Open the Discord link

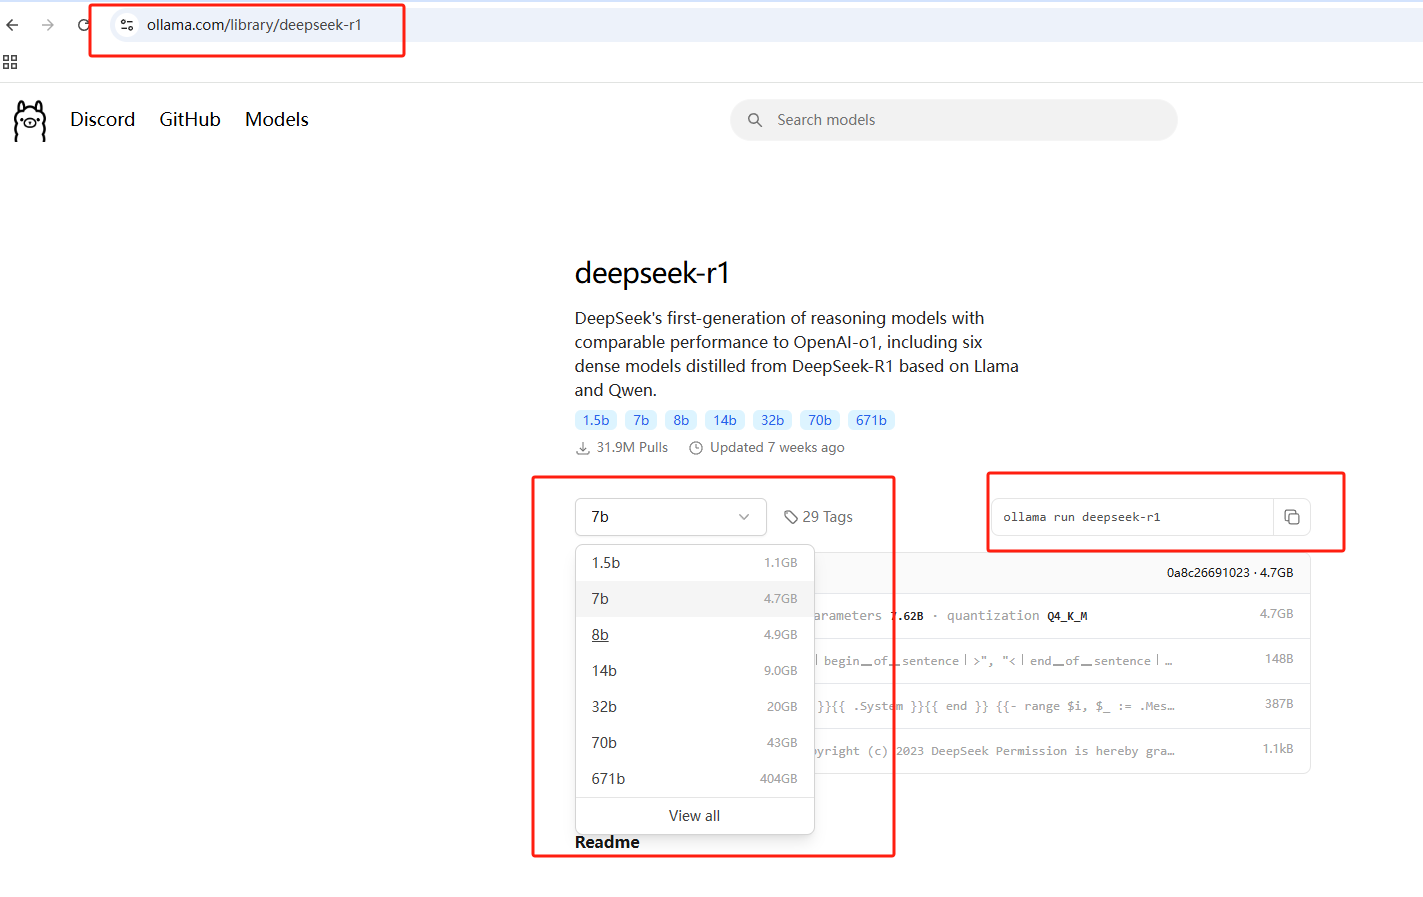click(102, 119)
